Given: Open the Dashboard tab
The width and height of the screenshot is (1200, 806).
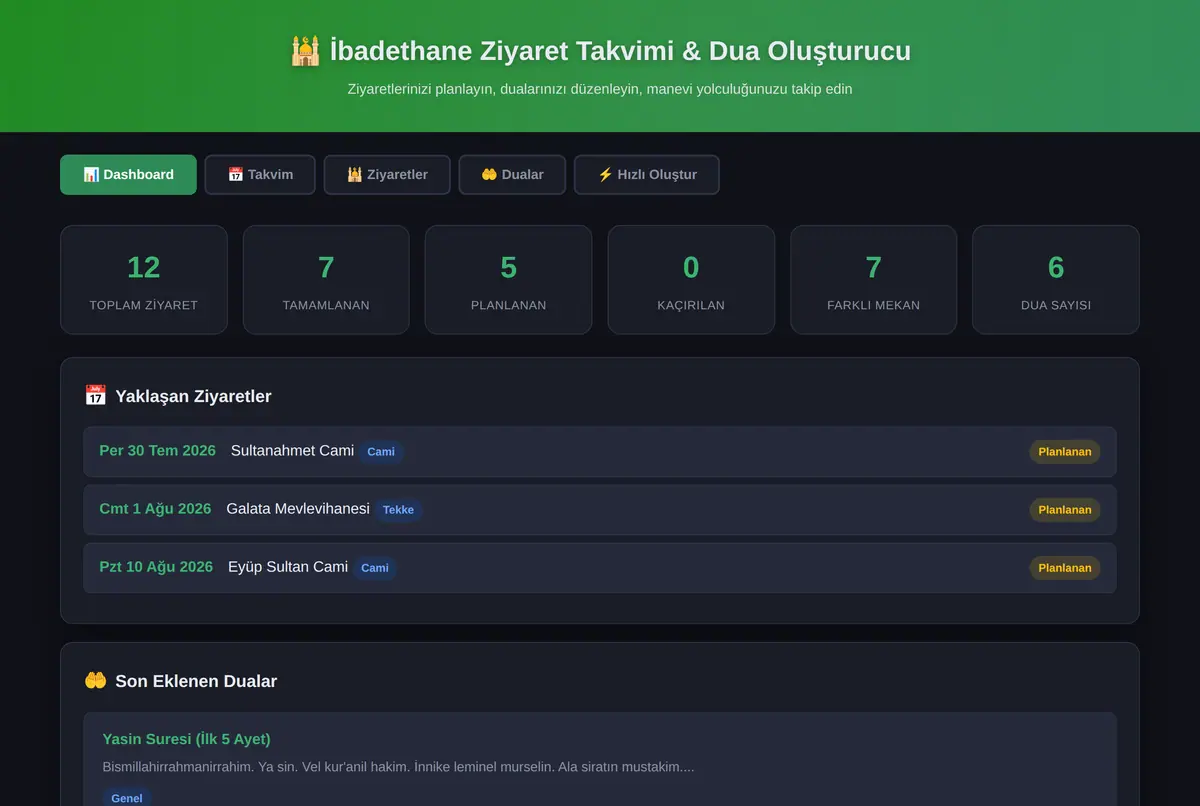Looking at the screenshot, I should click(128, 174).
